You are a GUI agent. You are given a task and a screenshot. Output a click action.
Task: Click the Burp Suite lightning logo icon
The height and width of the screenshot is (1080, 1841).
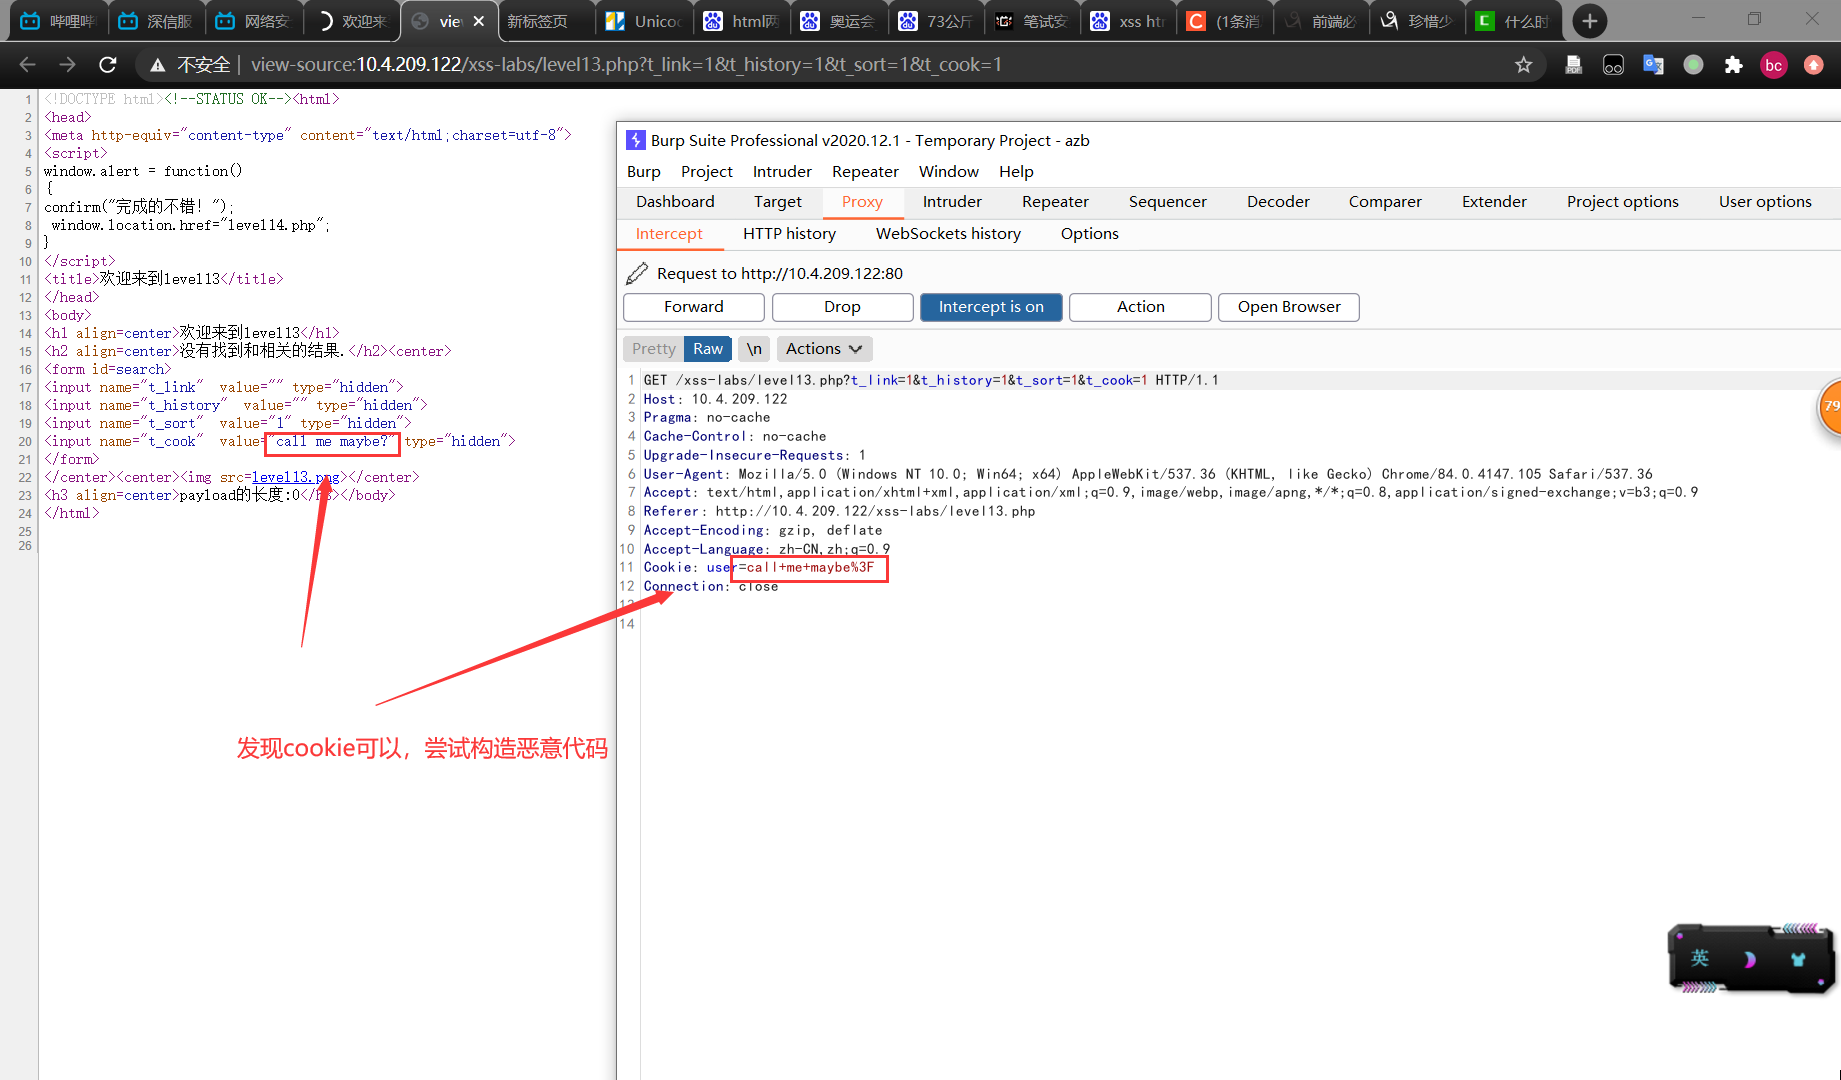pos(635,140)
